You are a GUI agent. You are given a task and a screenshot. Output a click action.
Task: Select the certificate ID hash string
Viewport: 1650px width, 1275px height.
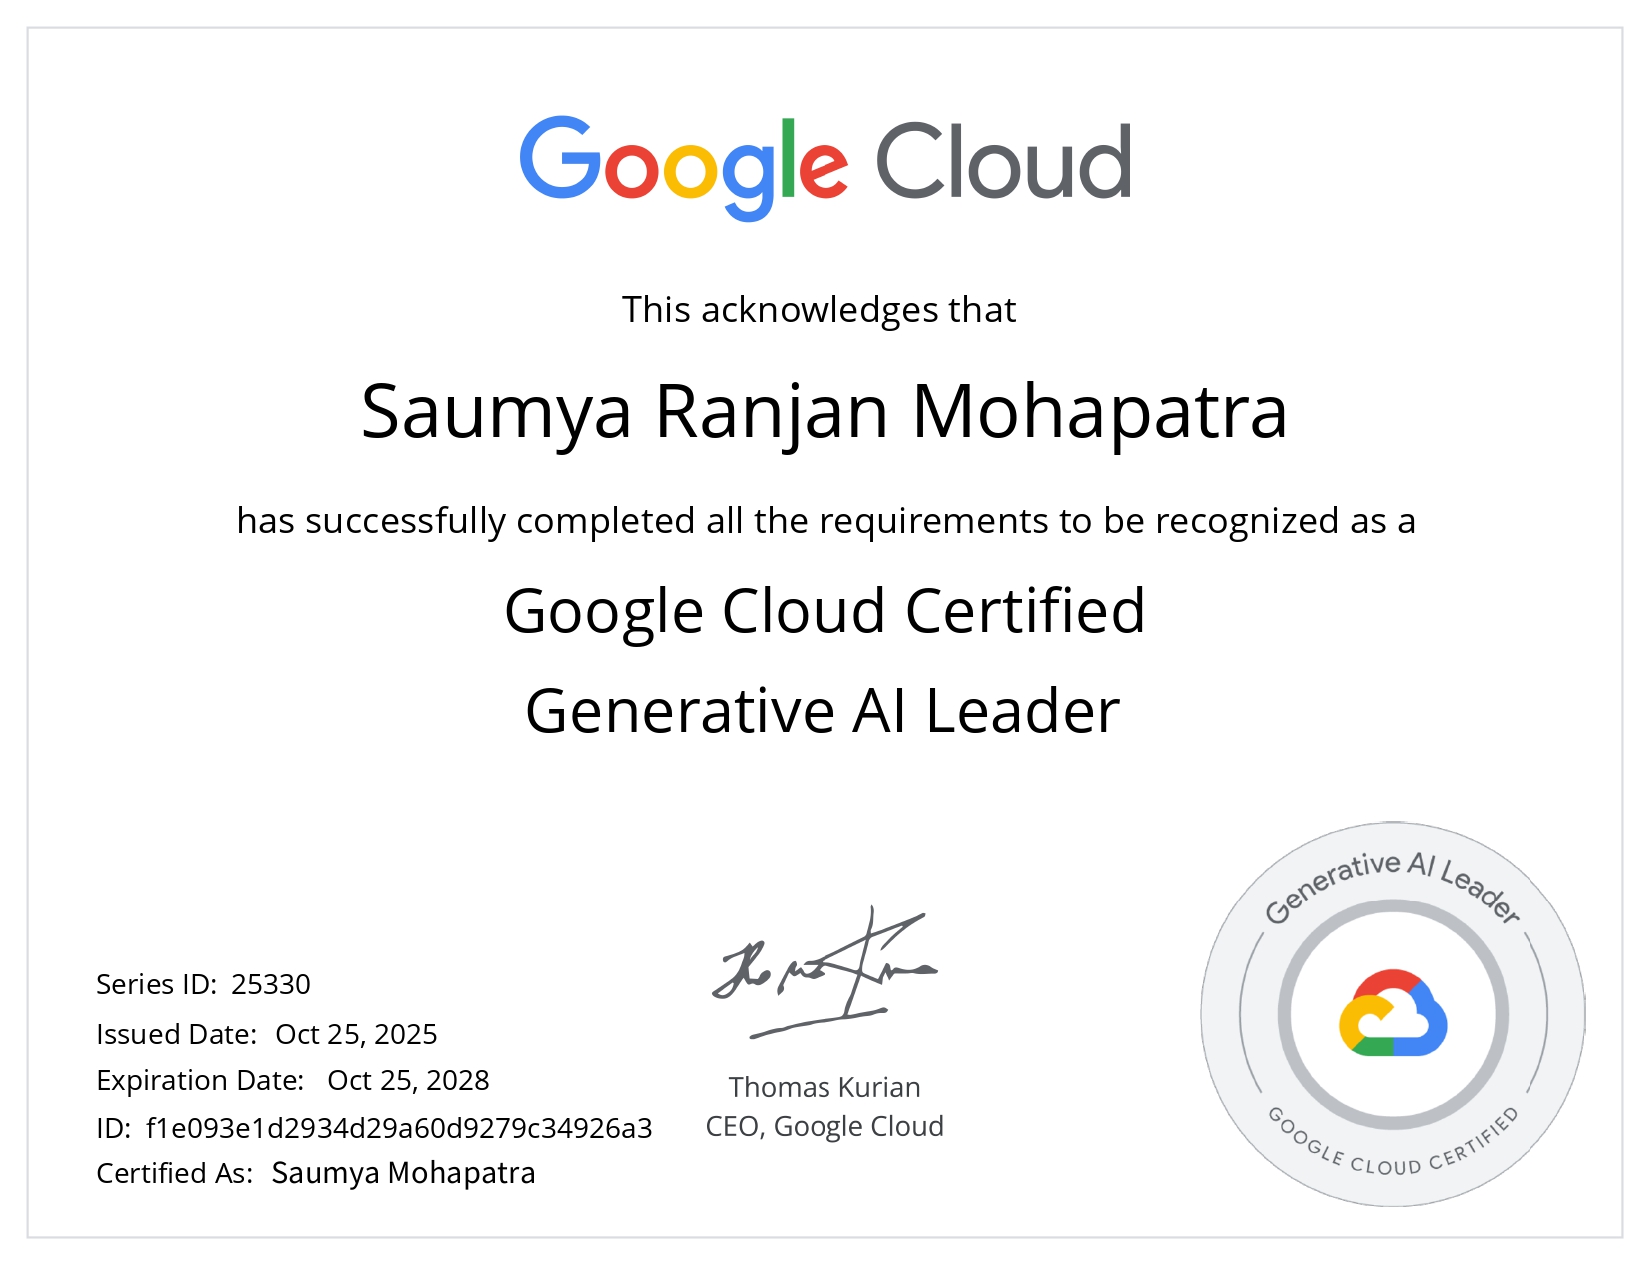tap(399, 1128)
